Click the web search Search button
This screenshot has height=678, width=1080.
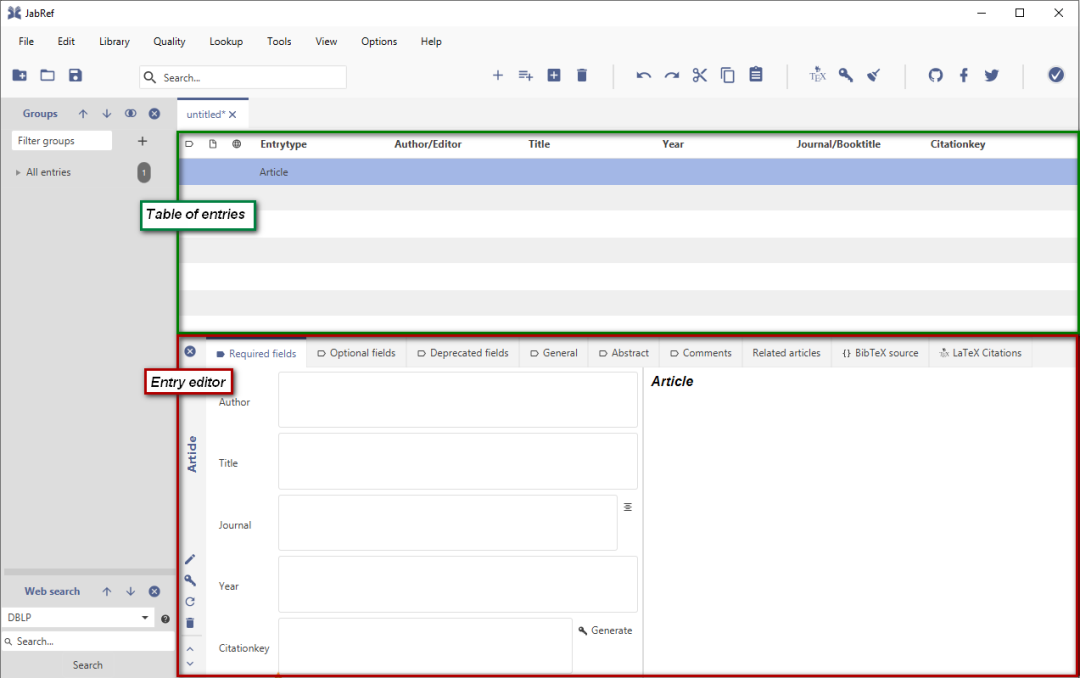87,665
